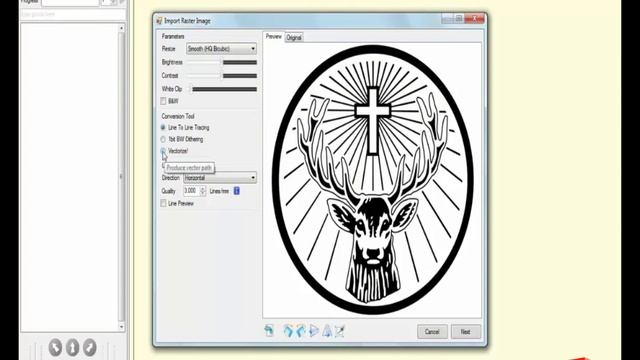Click the deer logo preview image
This screenshot has height=360, width=640.
[x=373, y=180]
